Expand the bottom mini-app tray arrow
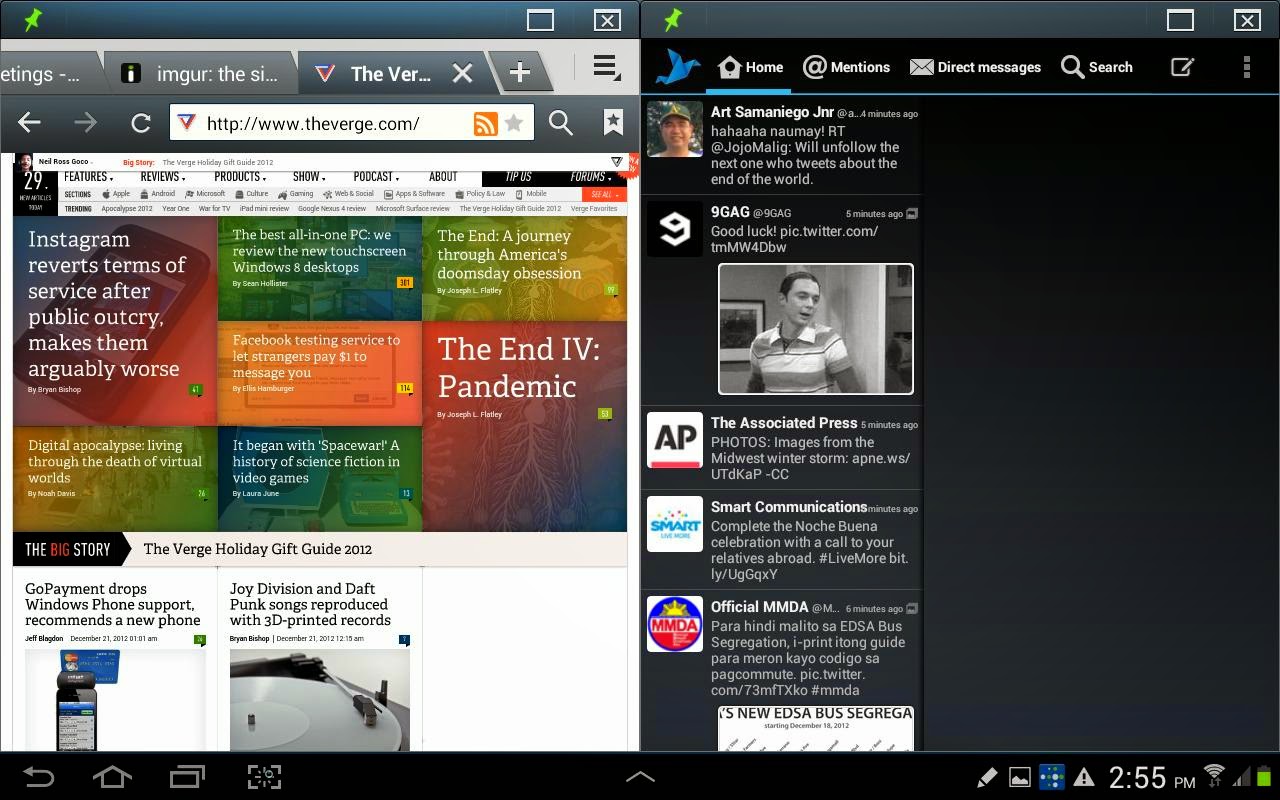Screen dimensions: 1280x800 click(x=640, y=776)
